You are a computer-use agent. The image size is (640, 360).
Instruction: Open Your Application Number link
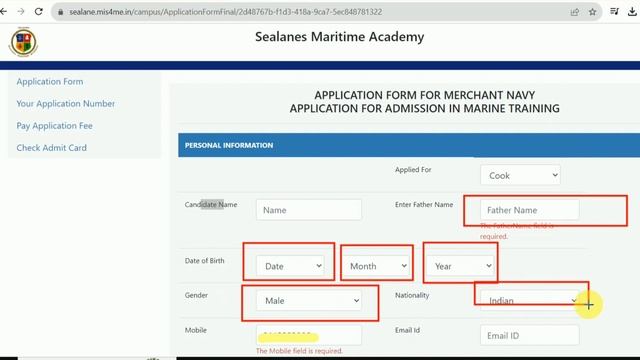tap(65, 104)
